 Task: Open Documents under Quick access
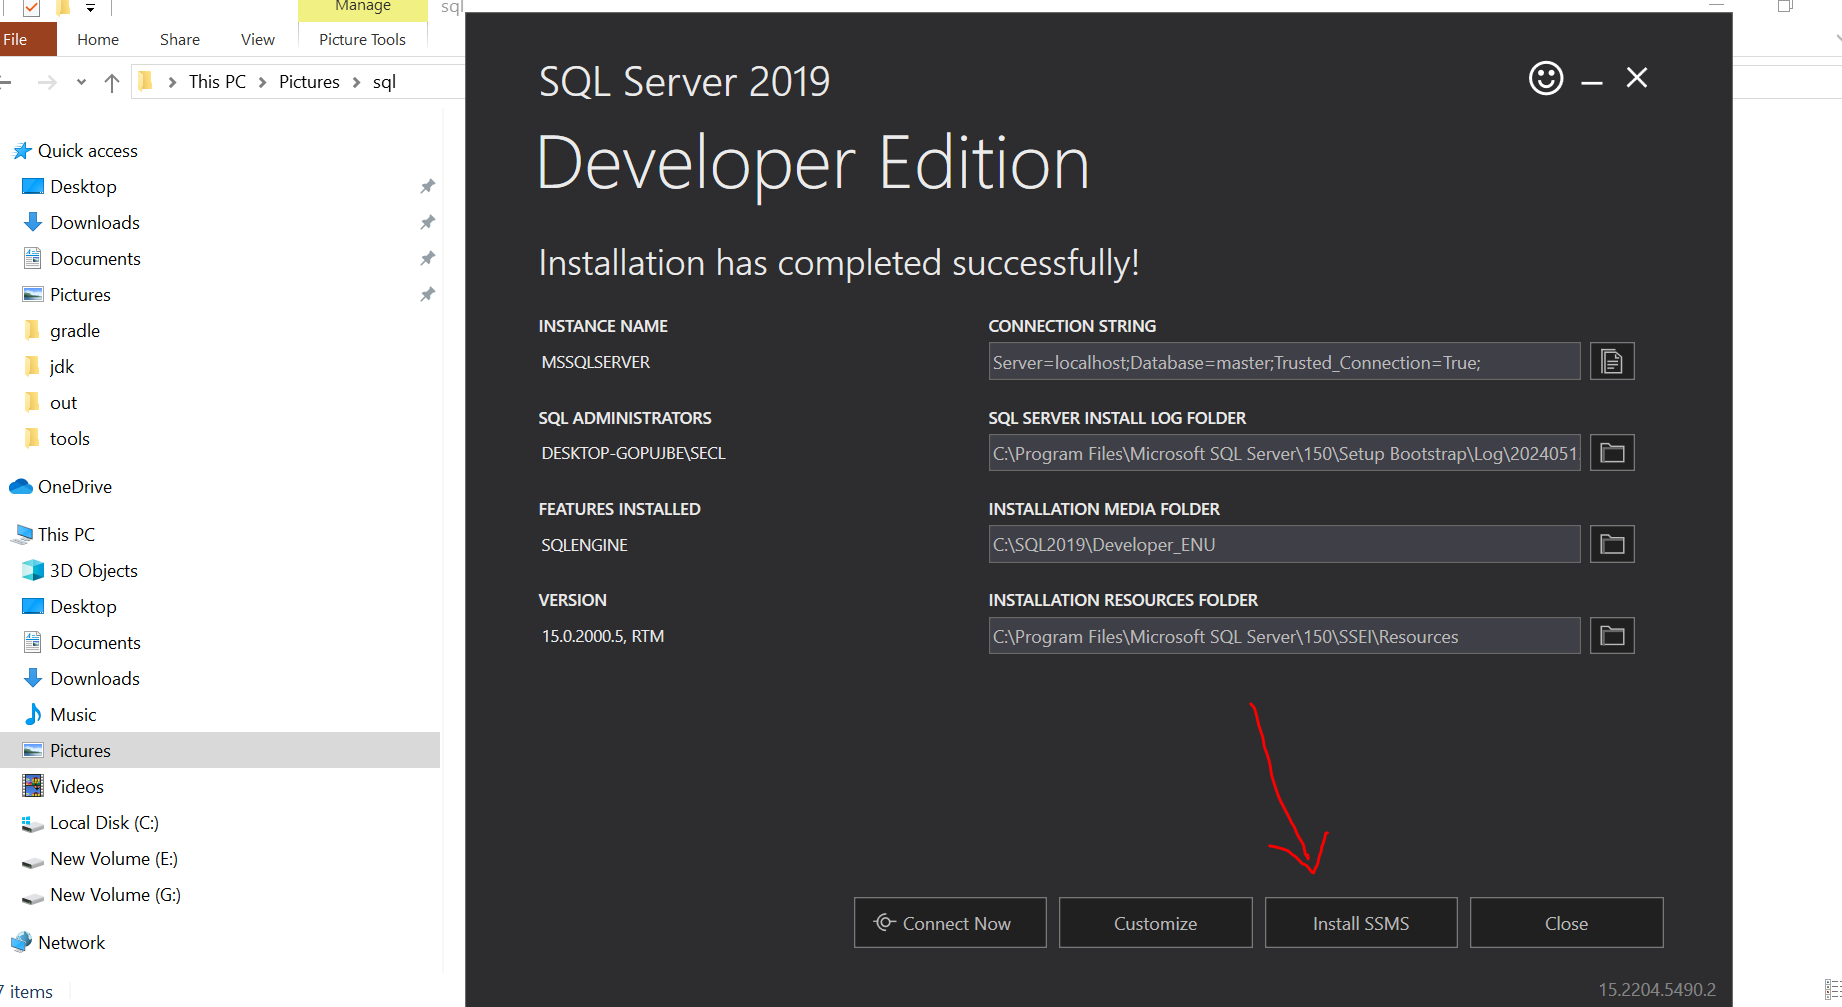click(95, 259)
